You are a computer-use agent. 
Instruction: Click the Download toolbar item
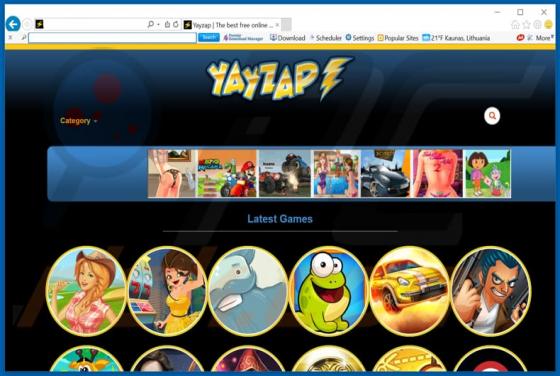288,37
